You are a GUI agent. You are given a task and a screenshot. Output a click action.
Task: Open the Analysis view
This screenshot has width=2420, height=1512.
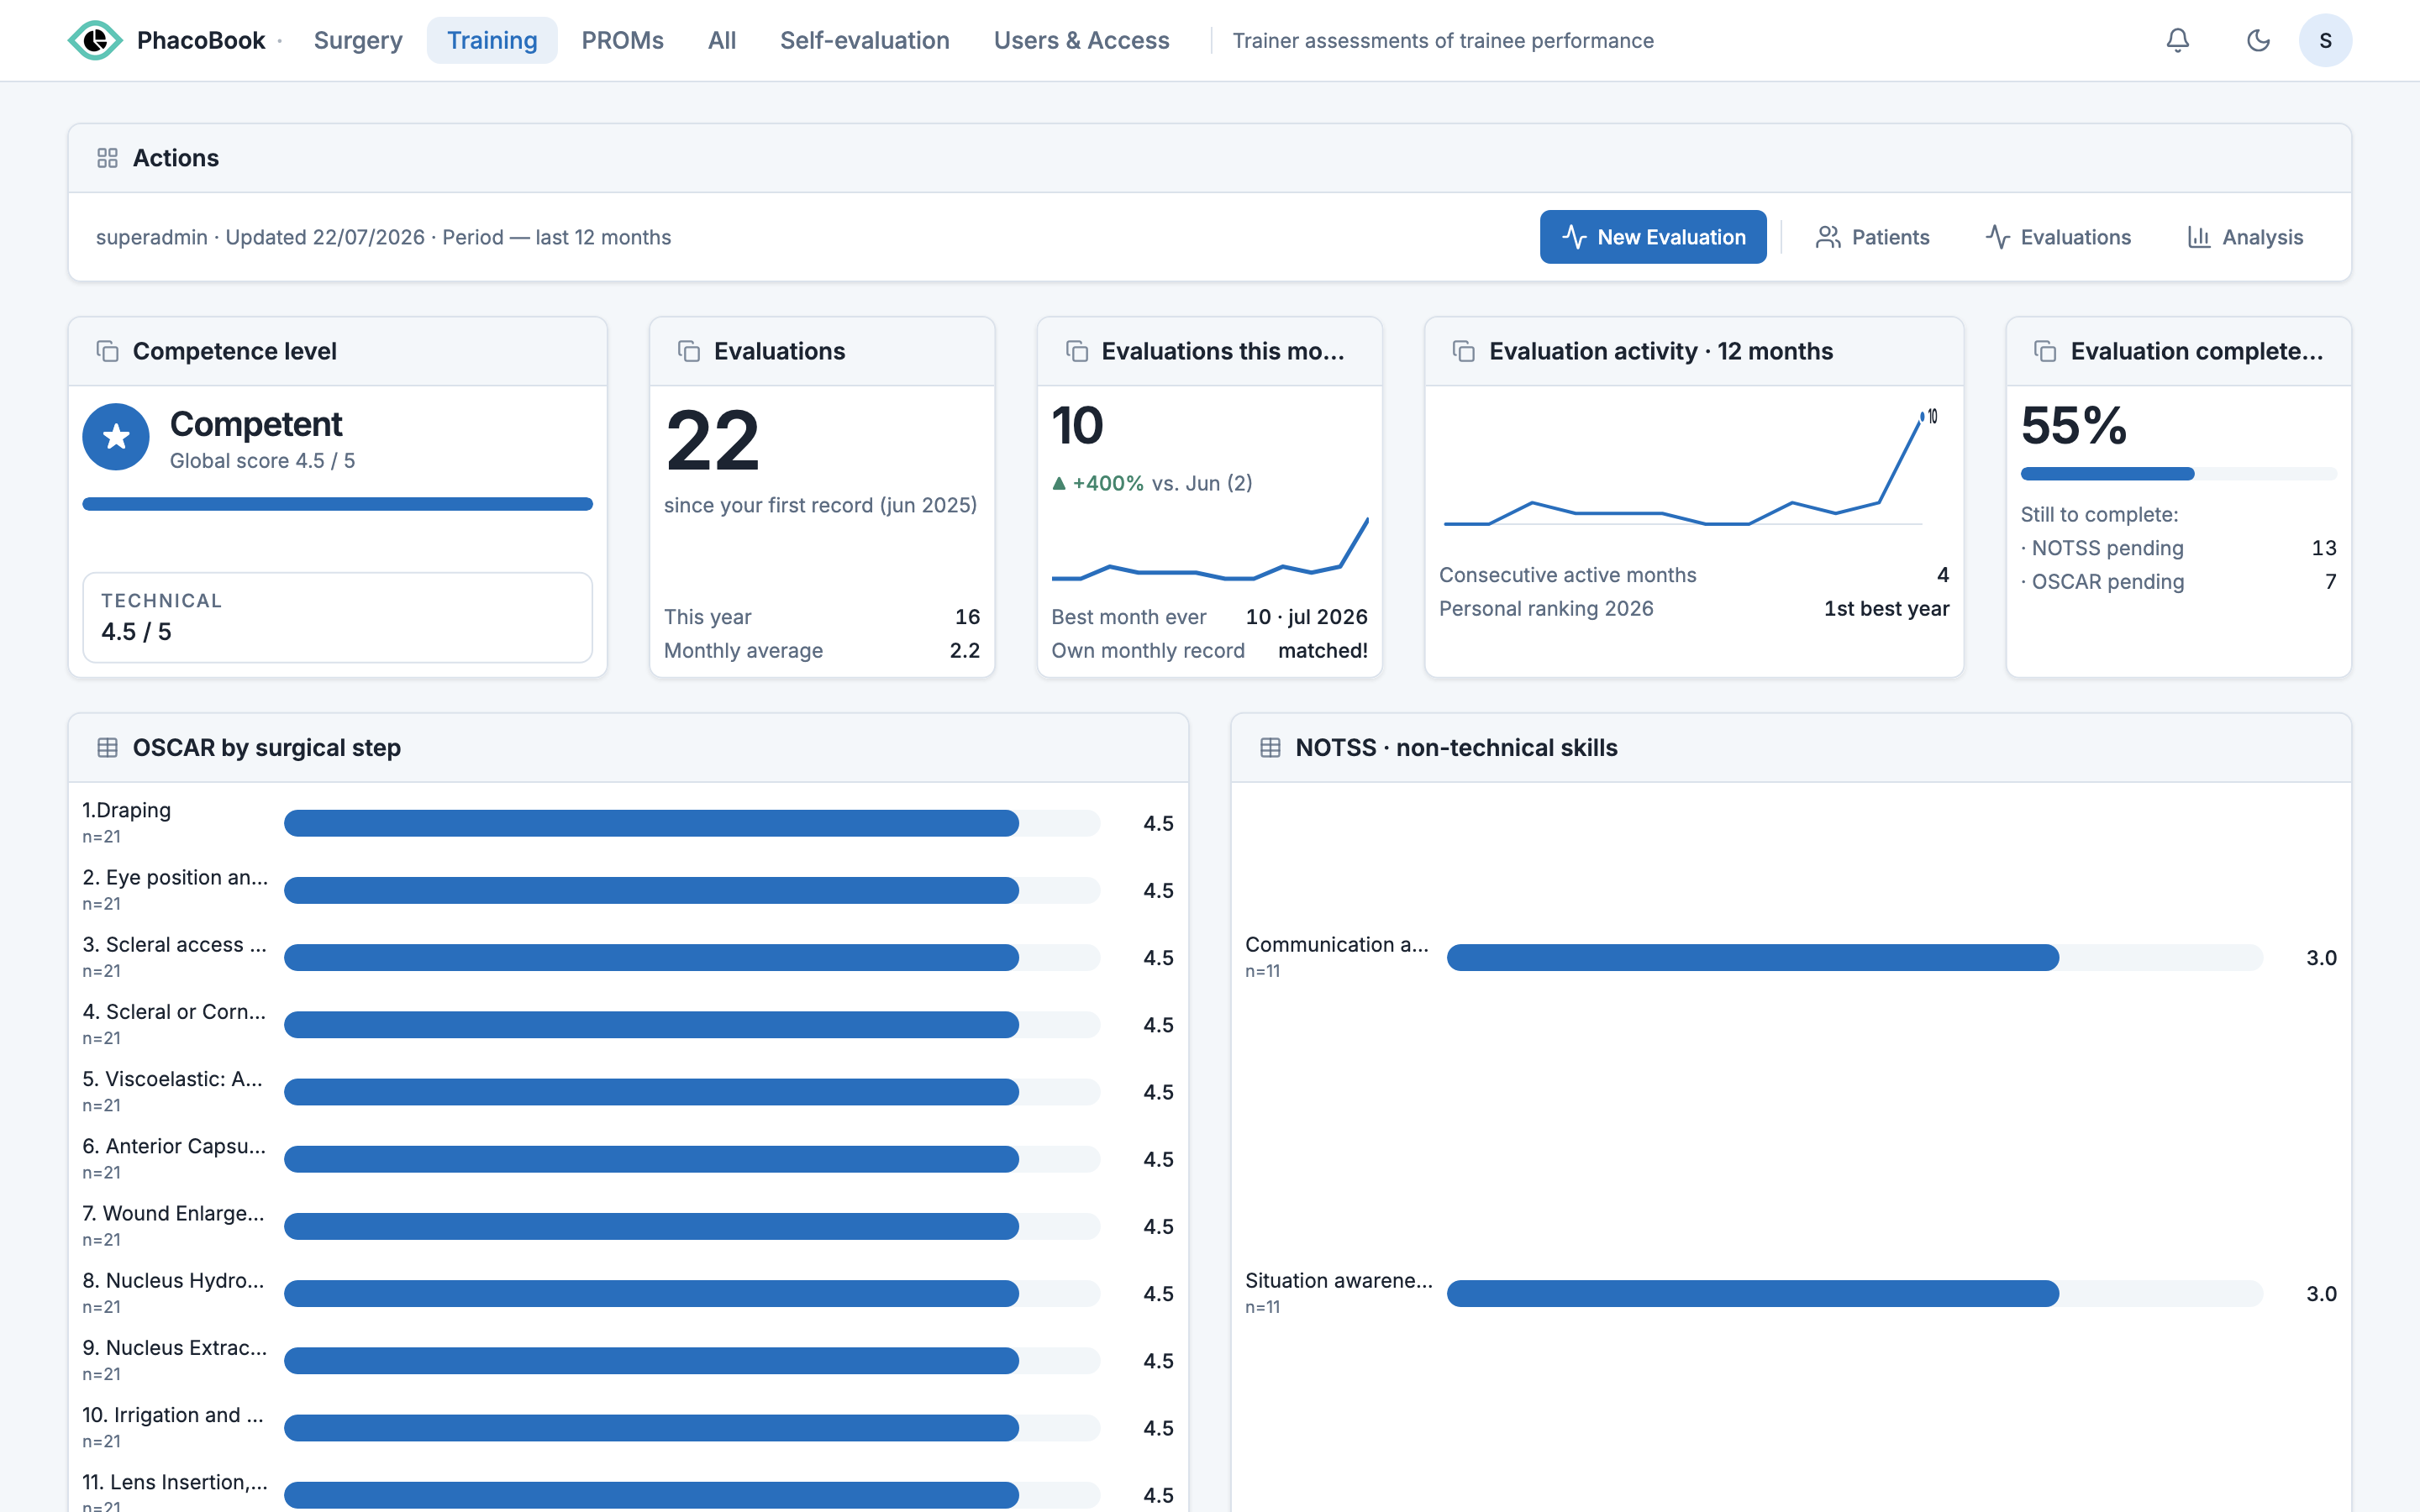tap(2246, 237)
